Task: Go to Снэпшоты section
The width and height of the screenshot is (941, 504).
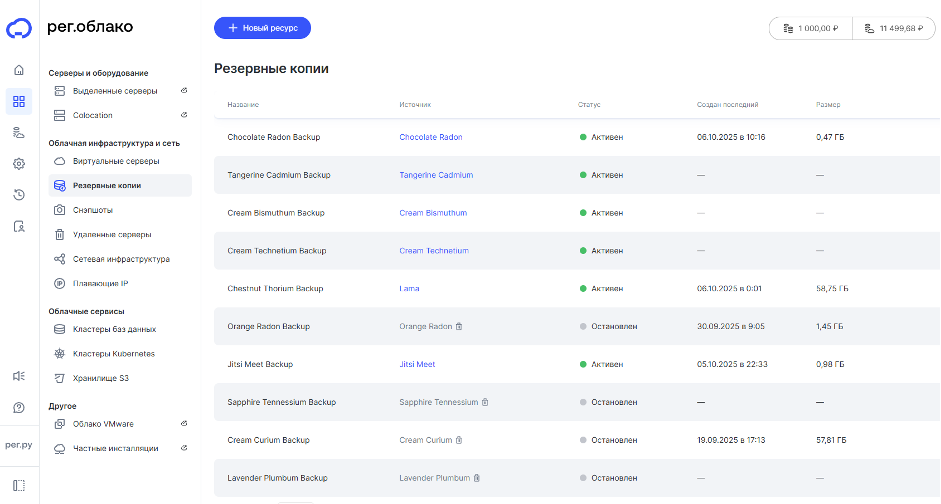Action: tap(93, 210)
